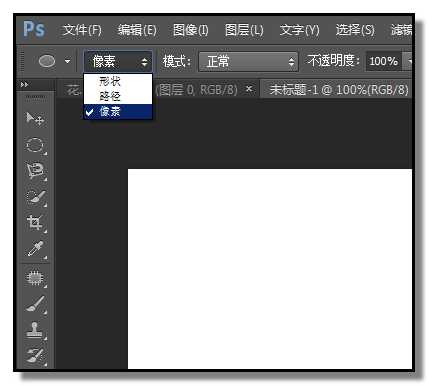Screen dimensions: 428x385
Task: Select the Quick Selection tool
Action: coord(35,197)
